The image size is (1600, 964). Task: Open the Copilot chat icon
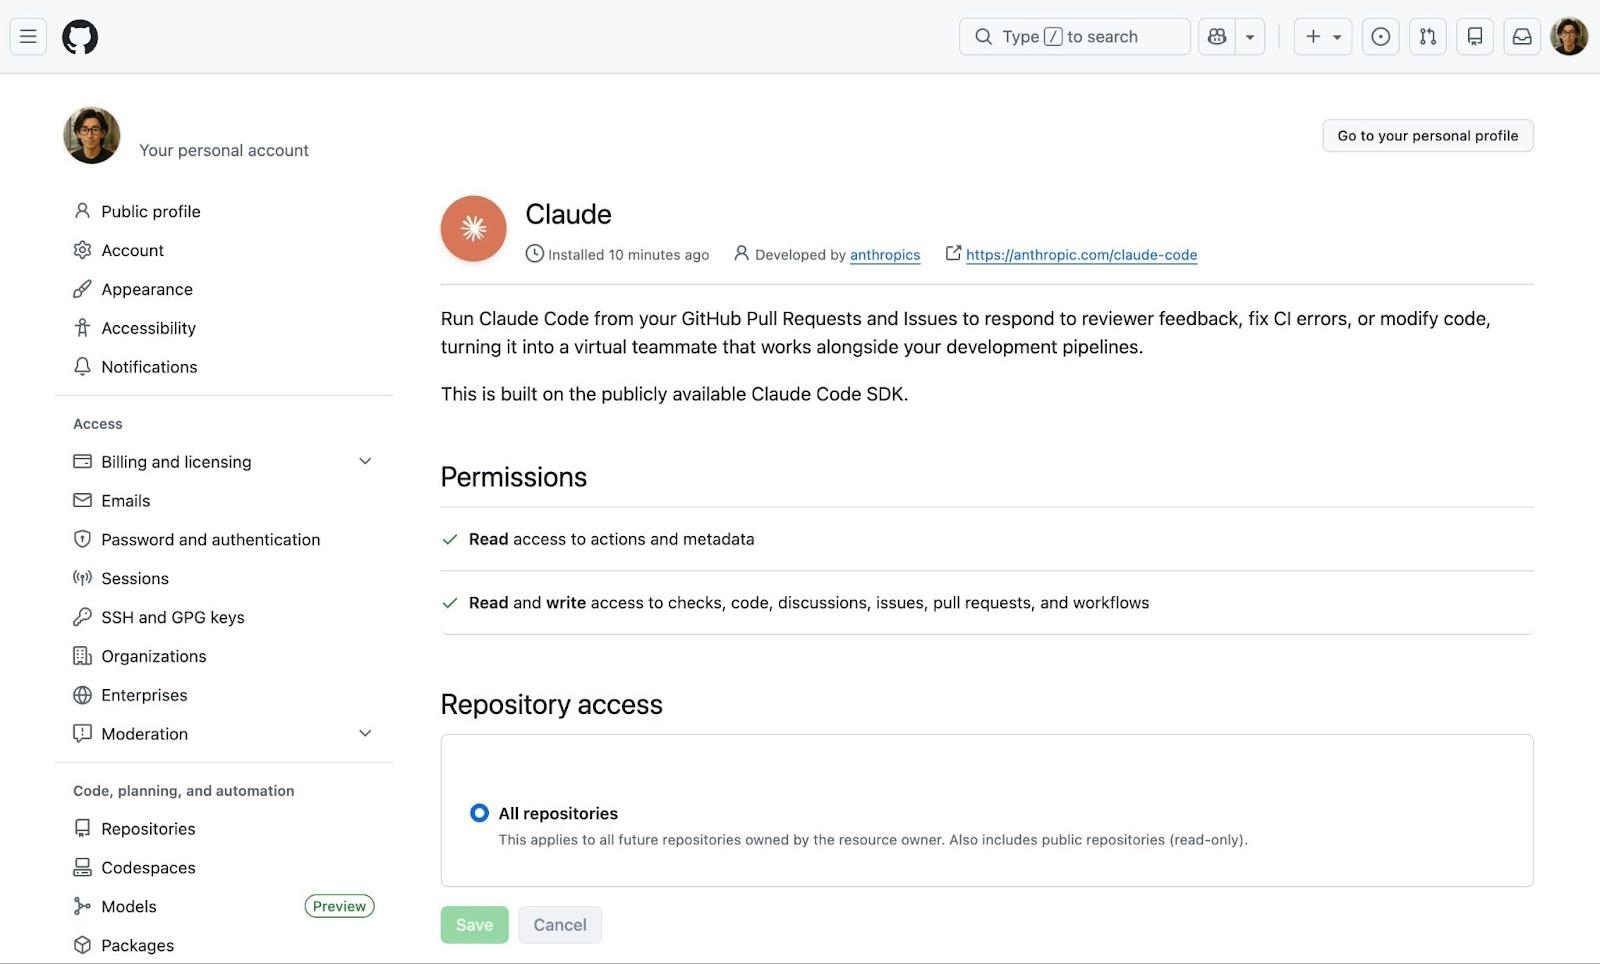pos(1217,37)
